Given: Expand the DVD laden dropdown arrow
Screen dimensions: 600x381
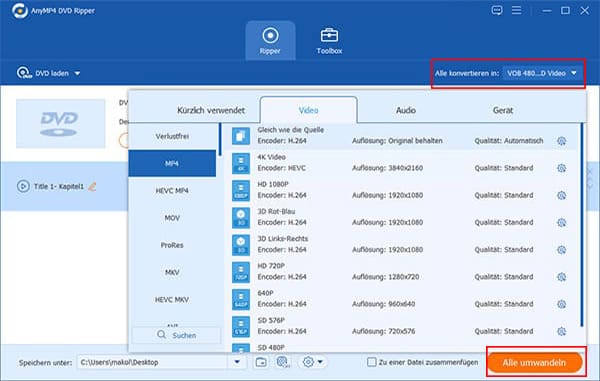Looking at the screenshot, I should [77, 73].
